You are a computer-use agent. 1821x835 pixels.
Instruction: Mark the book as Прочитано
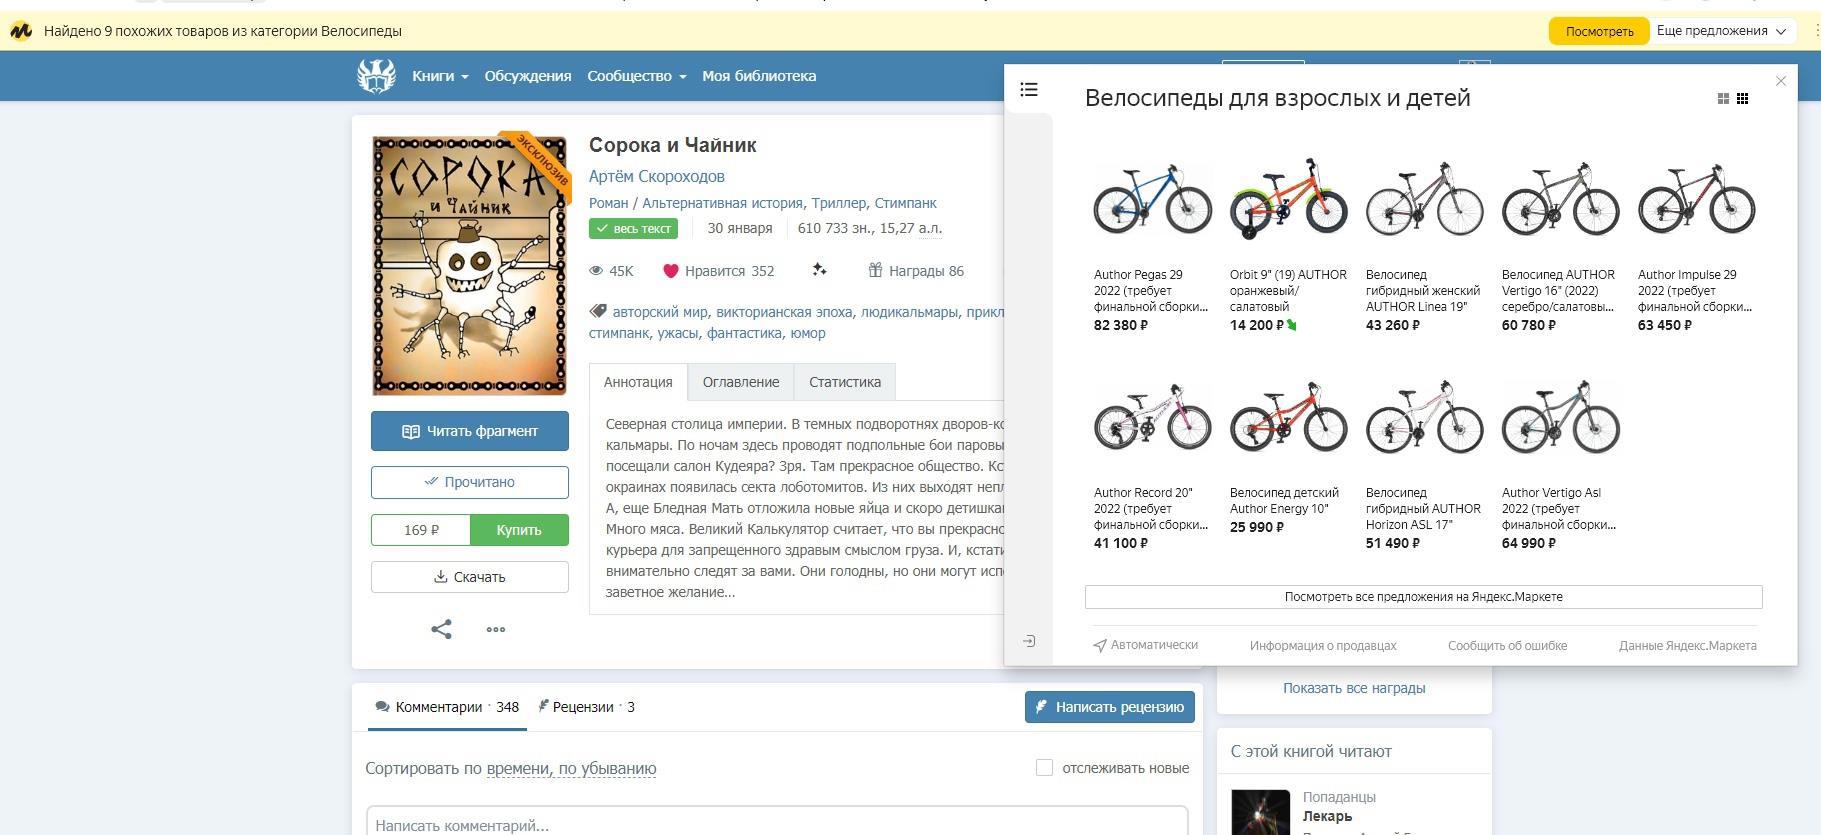(470, 482)
